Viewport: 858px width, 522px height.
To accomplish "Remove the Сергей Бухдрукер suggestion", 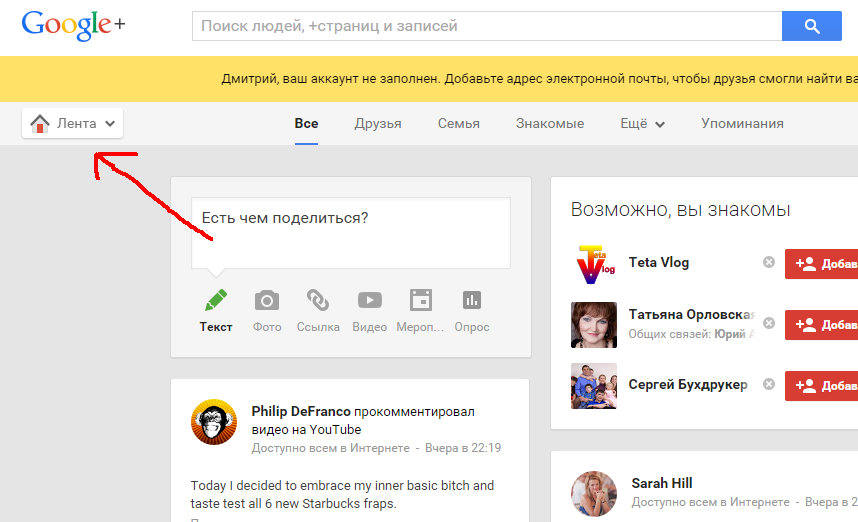I will click(769, 384).
